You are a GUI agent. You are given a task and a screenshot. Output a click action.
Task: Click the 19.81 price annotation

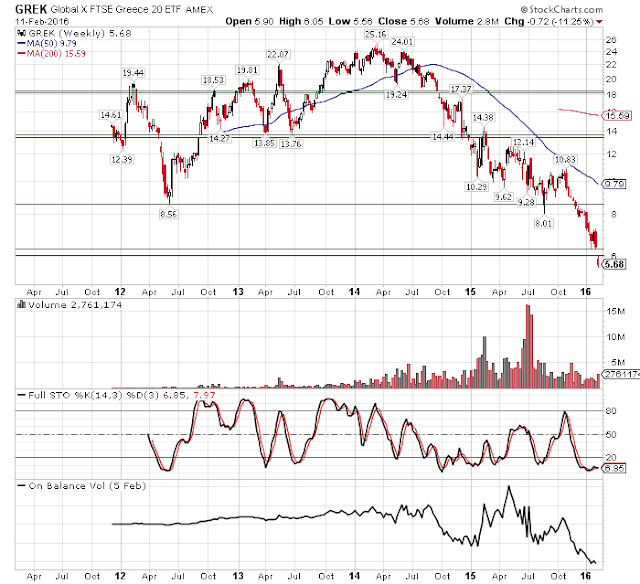point(247,70)
